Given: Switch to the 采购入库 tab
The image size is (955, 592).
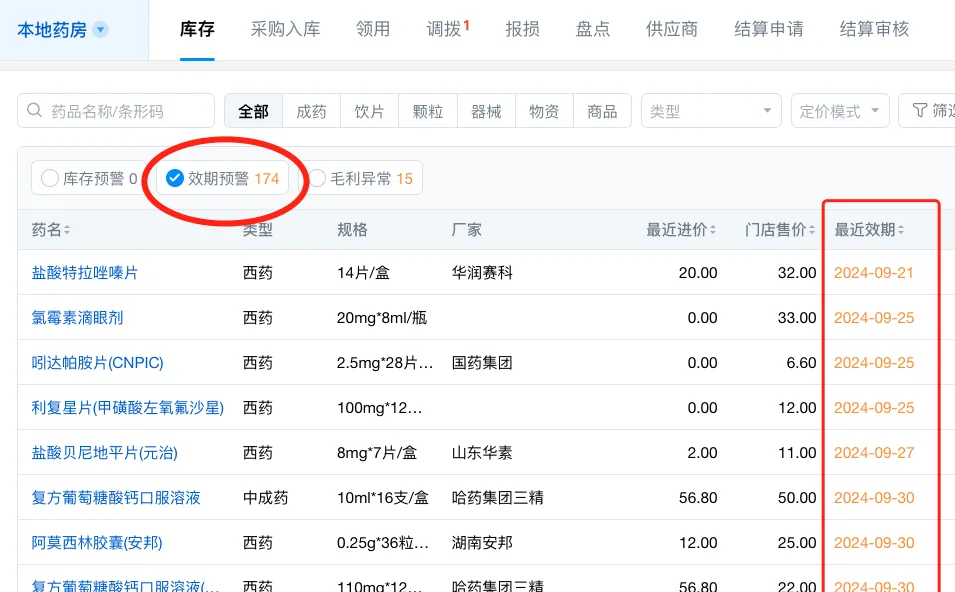Looking at the screenshot, I should [x=285, y=29].
